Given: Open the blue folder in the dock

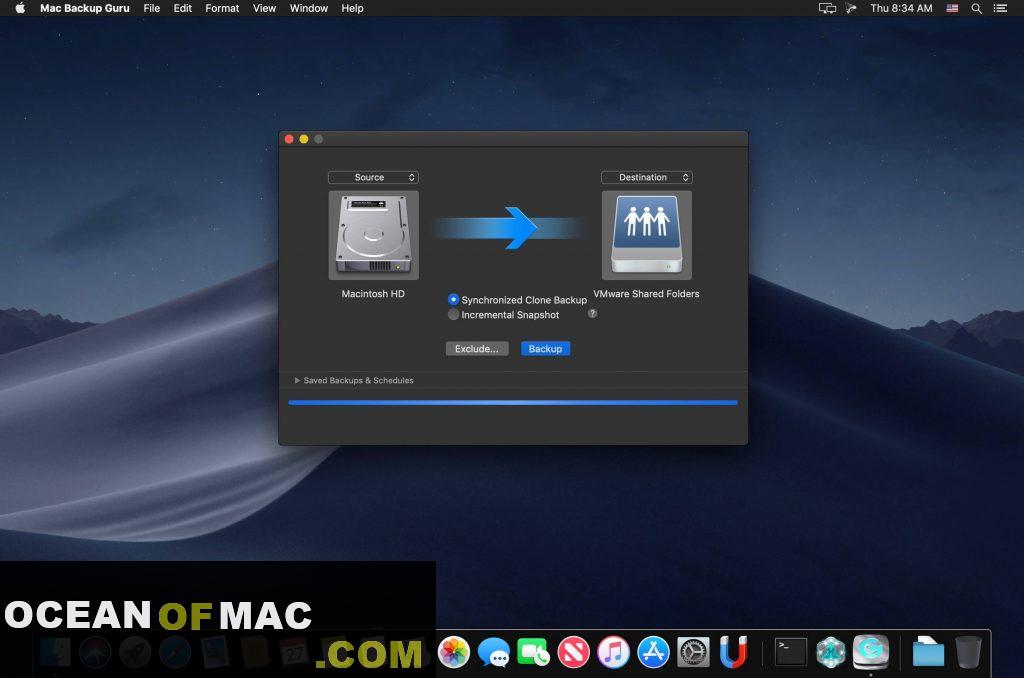Looking at the screenshot, I should (x=928, y=652).
